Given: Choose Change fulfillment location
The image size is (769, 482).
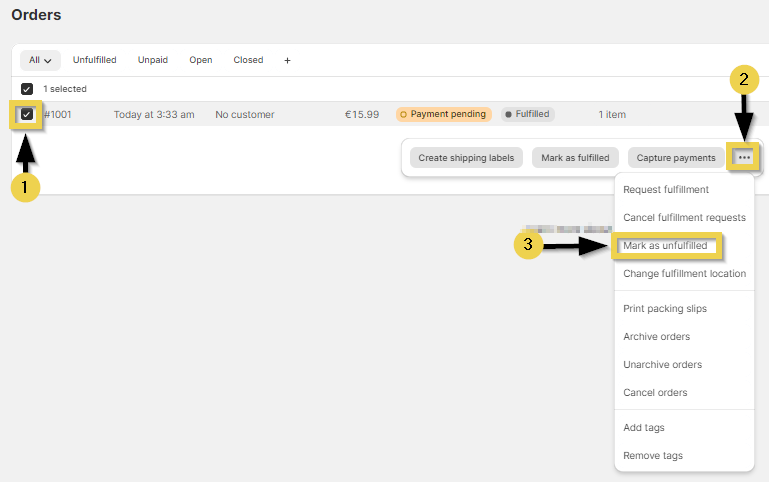Looking at the screenshot, I should click(x=684, y=274).
